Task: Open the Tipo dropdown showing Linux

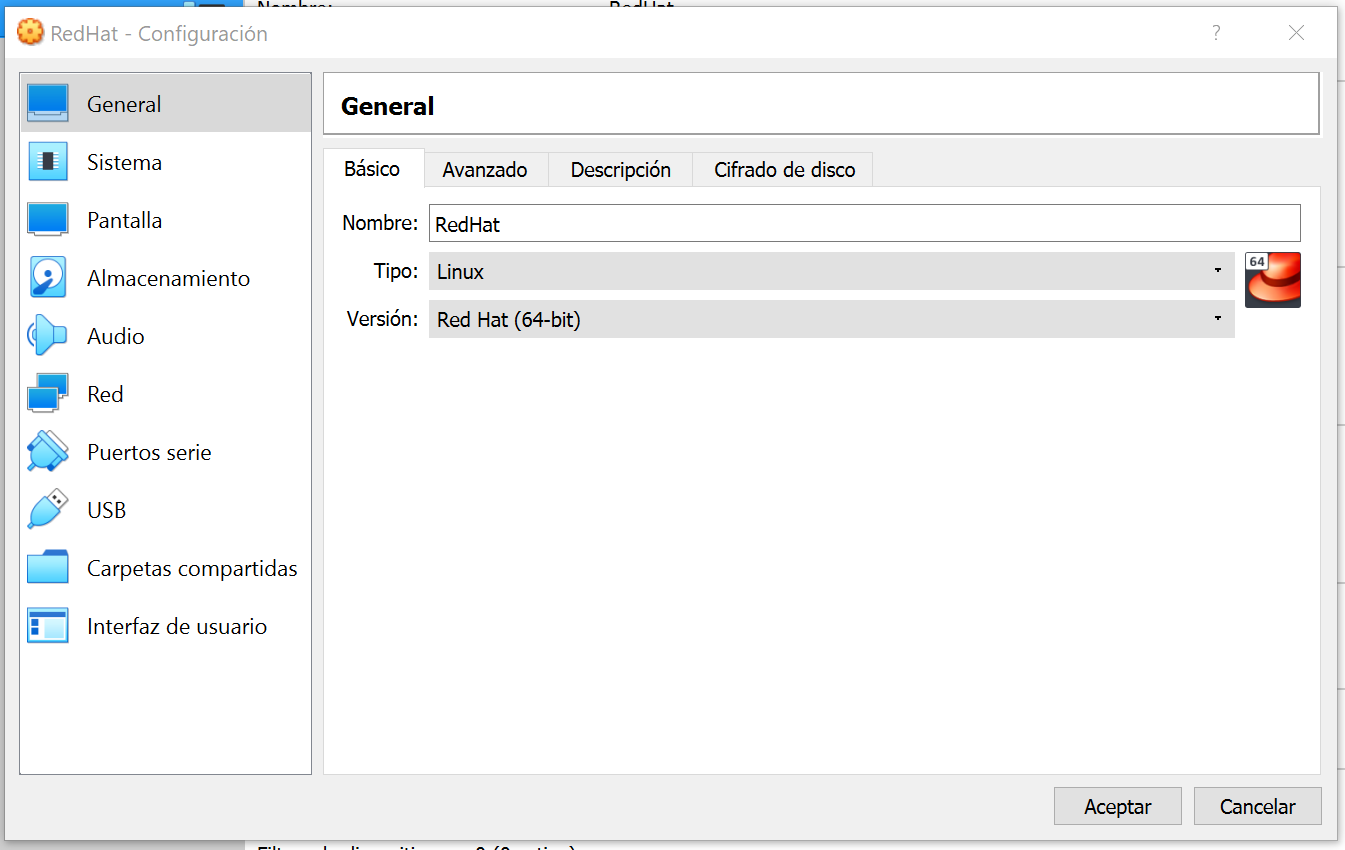Action: click(x=832, y=271)
